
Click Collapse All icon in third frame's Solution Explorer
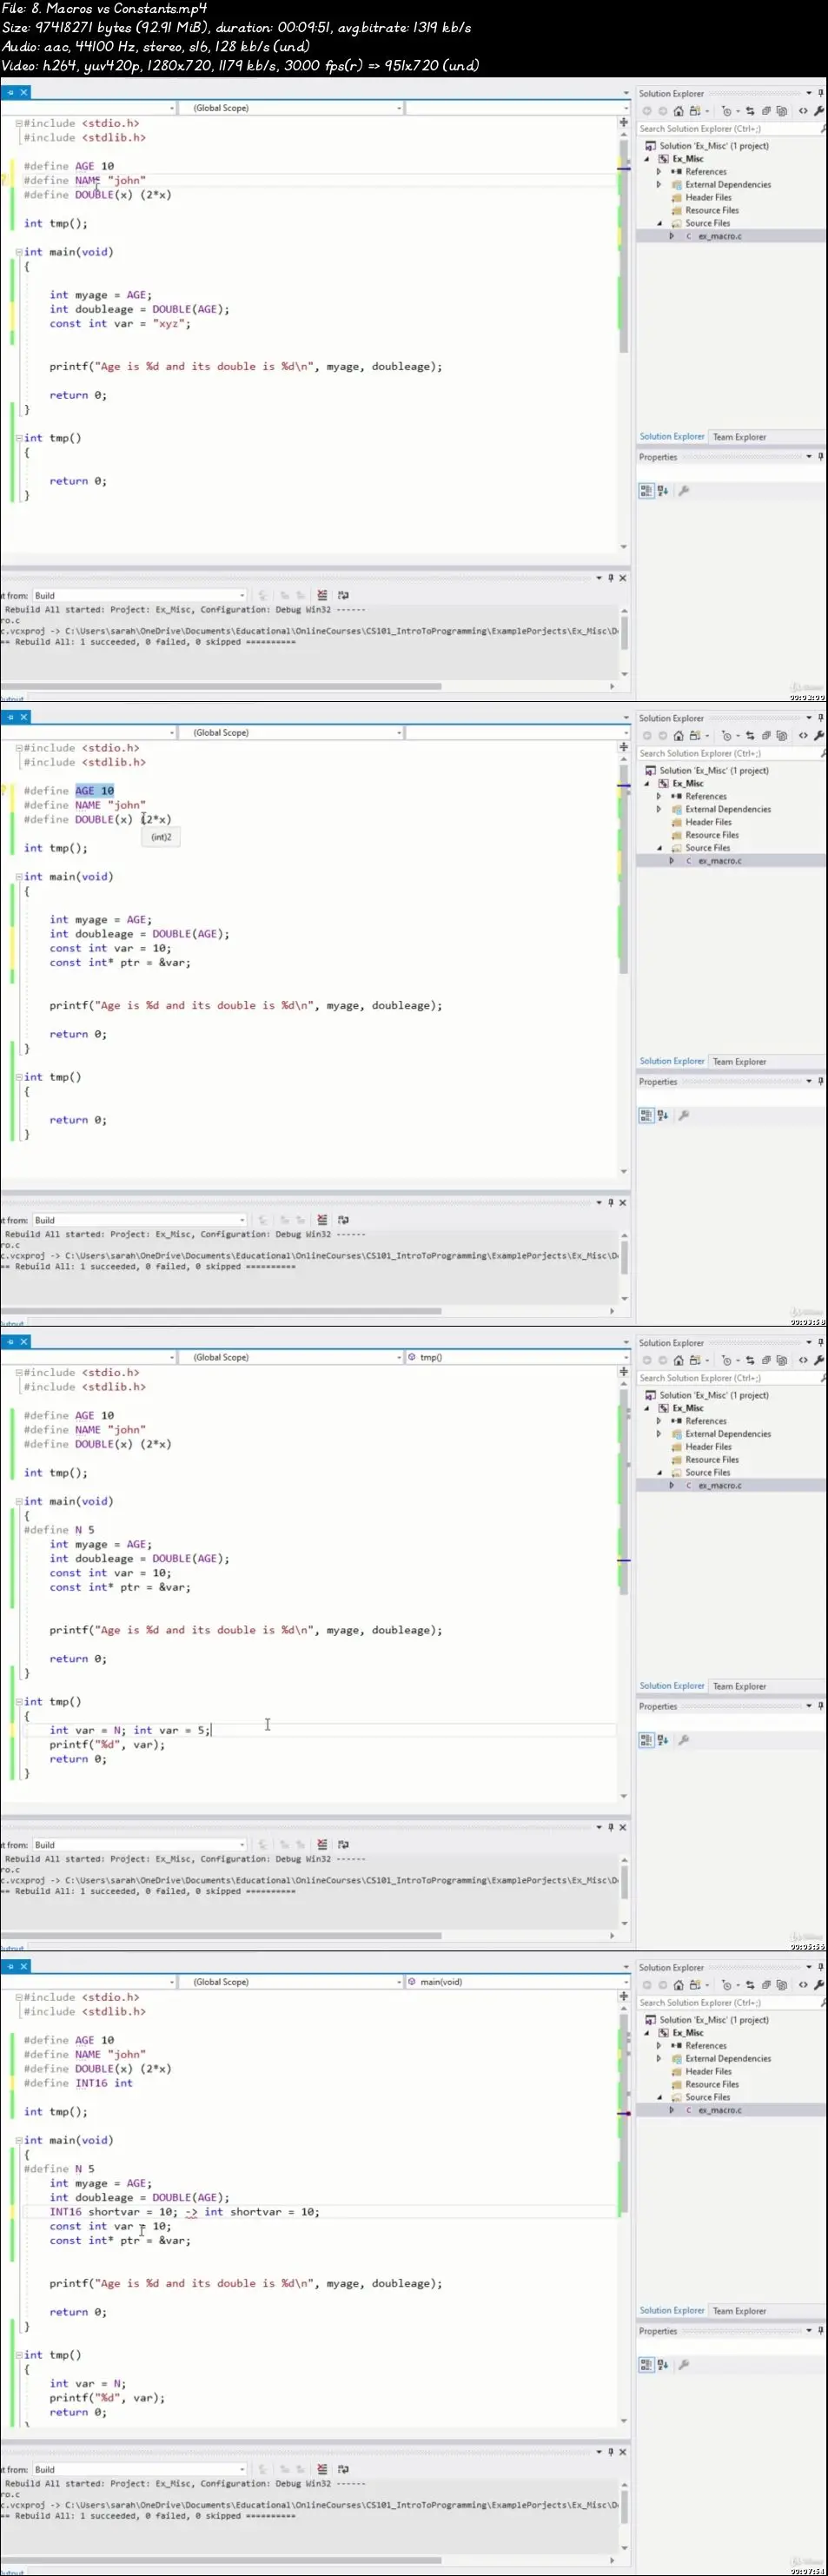click(x=766, y=1360)
